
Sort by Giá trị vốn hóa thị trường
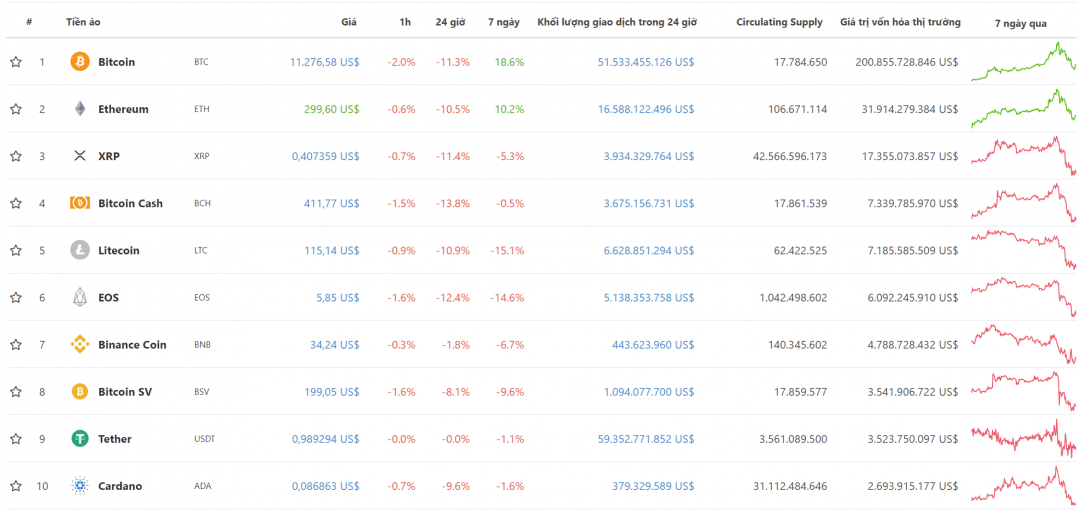pyautogui.click(x=900, y=22)
